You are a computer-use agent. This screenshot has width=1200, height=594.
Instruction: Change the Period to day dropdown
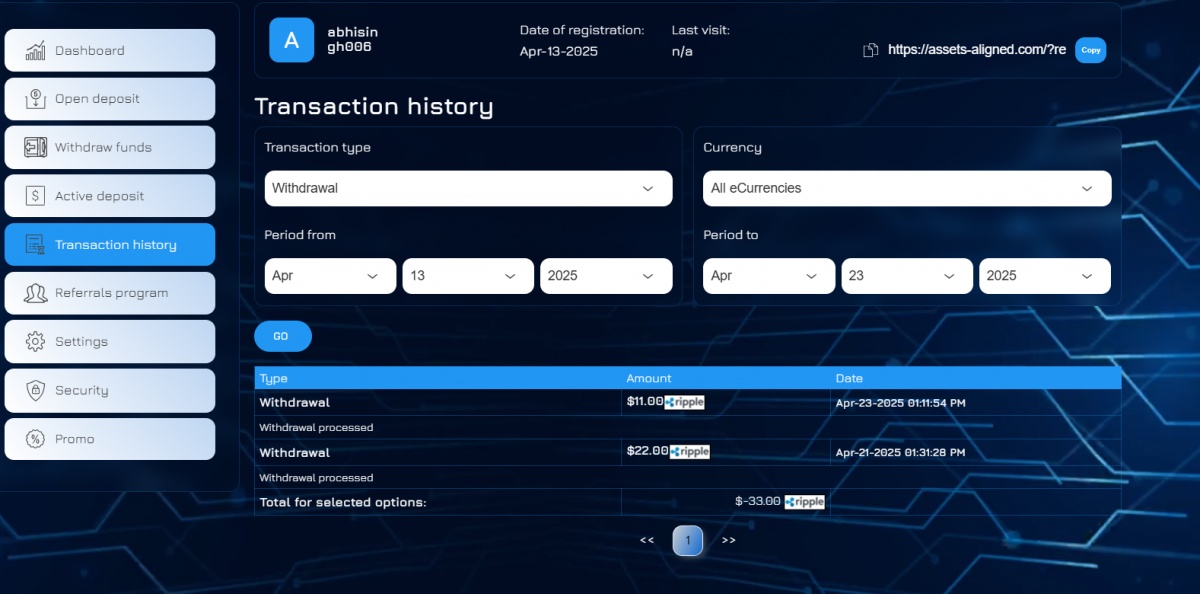coord(906,276)
